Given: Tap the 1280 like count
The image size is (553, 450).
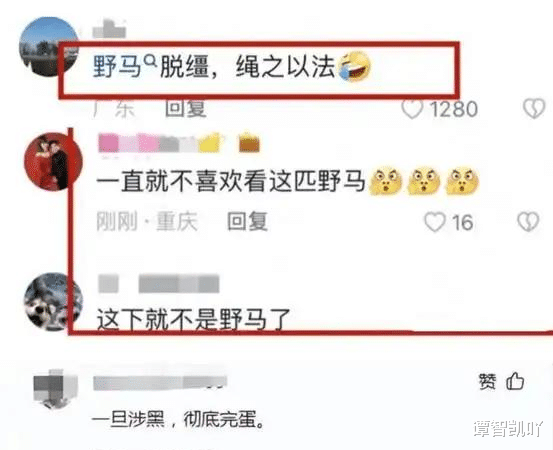Looking at the screenshot, I should coord(454,109).
